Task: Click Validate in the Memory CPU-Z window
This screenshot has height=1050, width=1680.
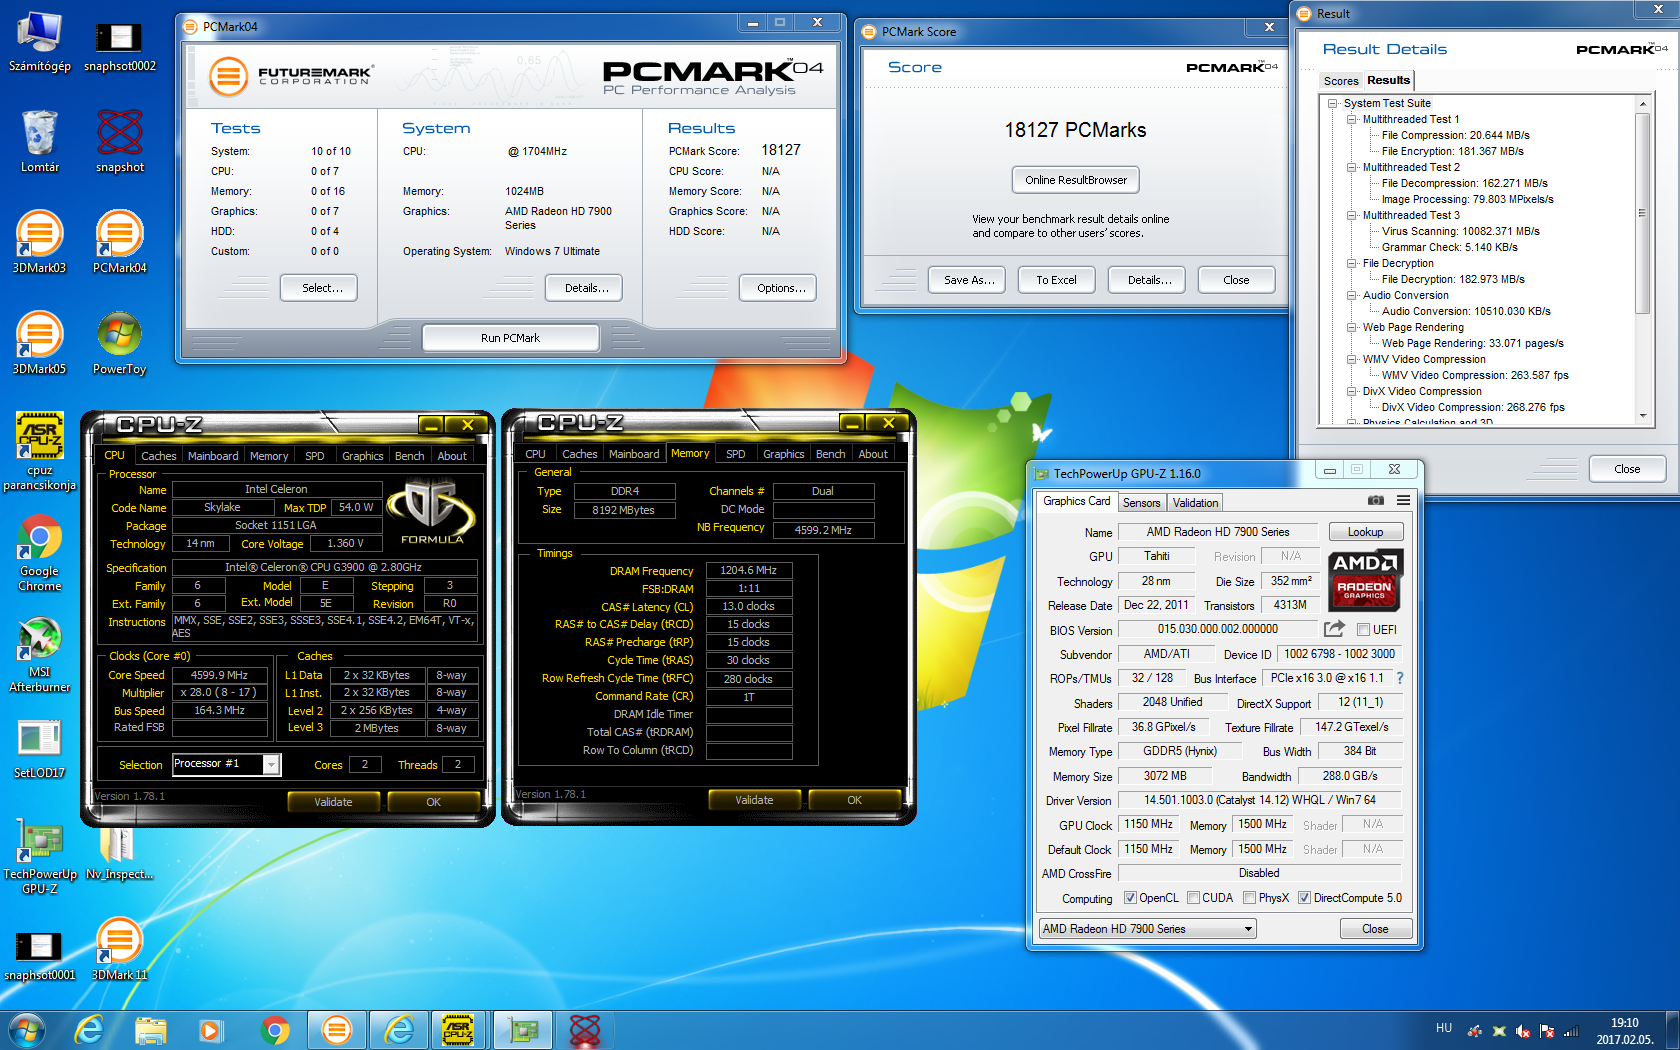Action: tap(754, 800)
